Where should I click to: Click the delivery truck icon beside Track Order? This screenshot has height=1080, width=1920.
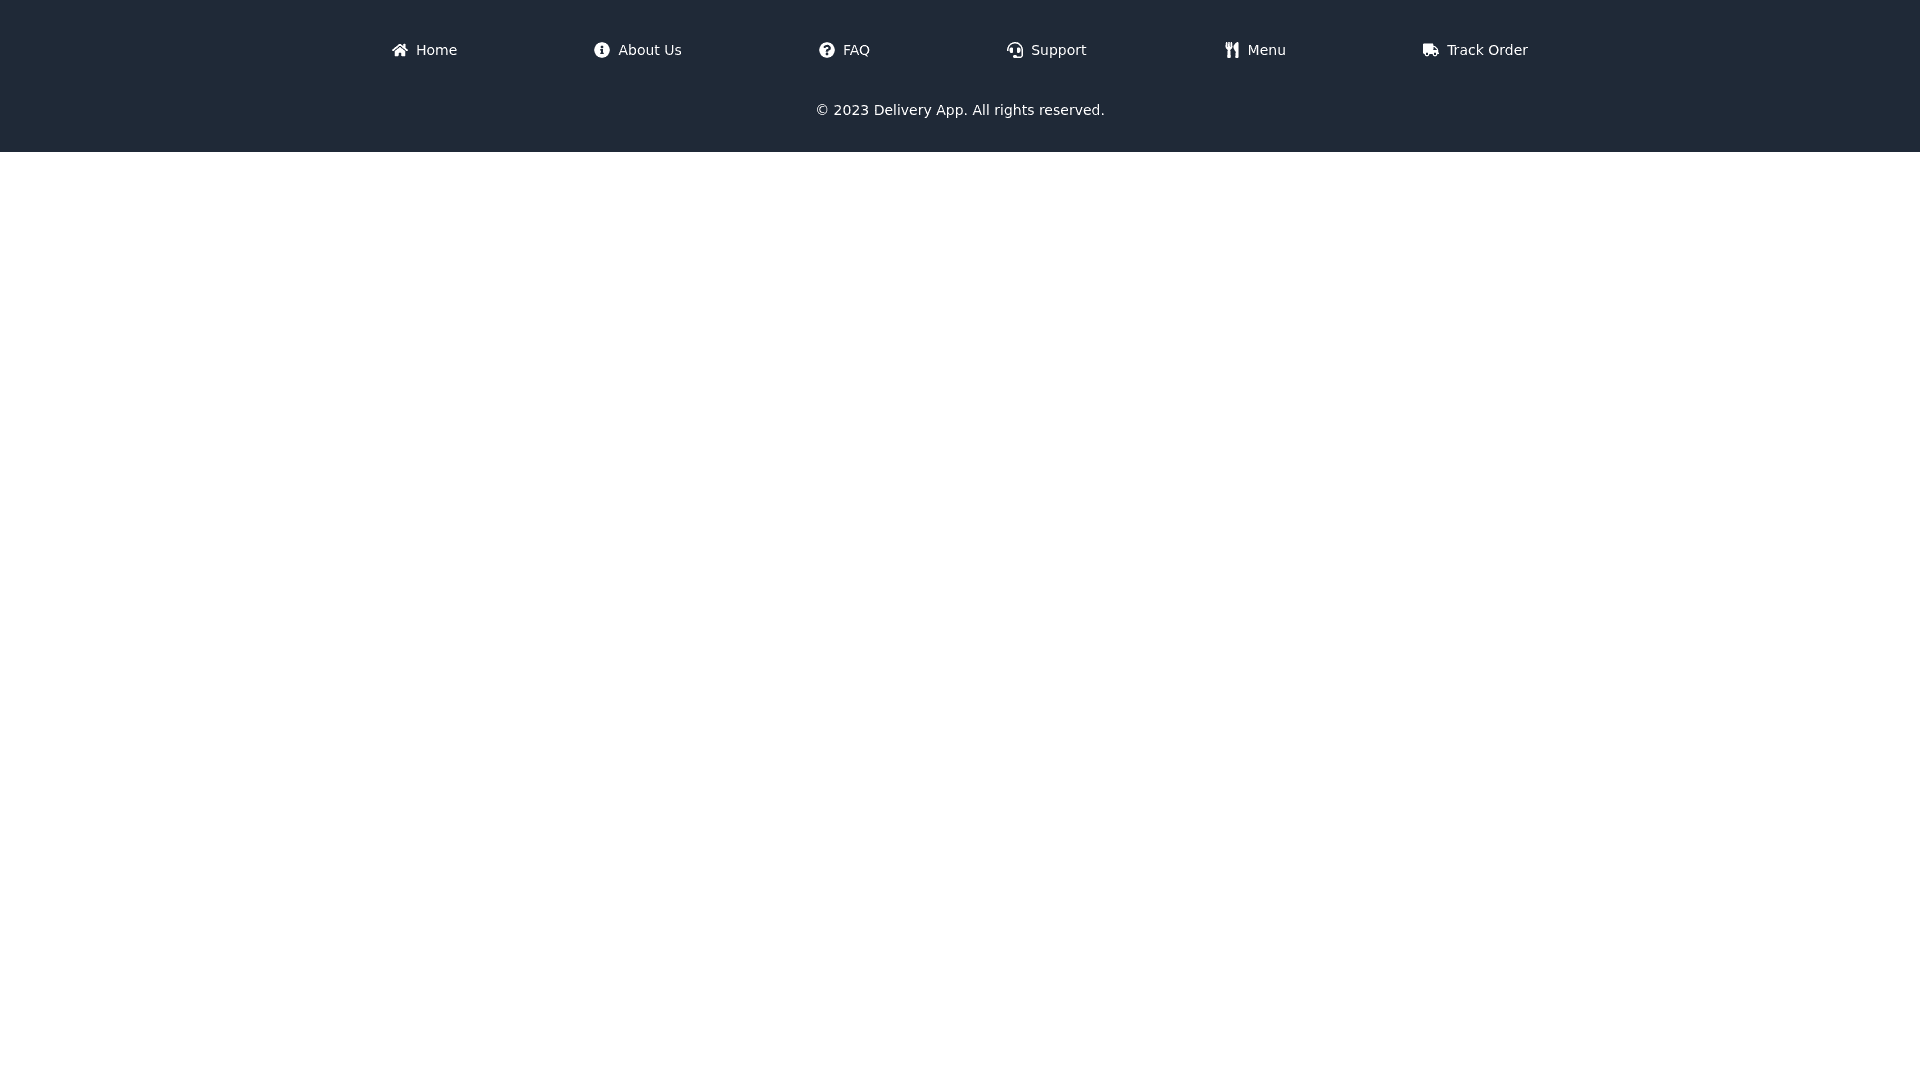tap(1431, 50)
